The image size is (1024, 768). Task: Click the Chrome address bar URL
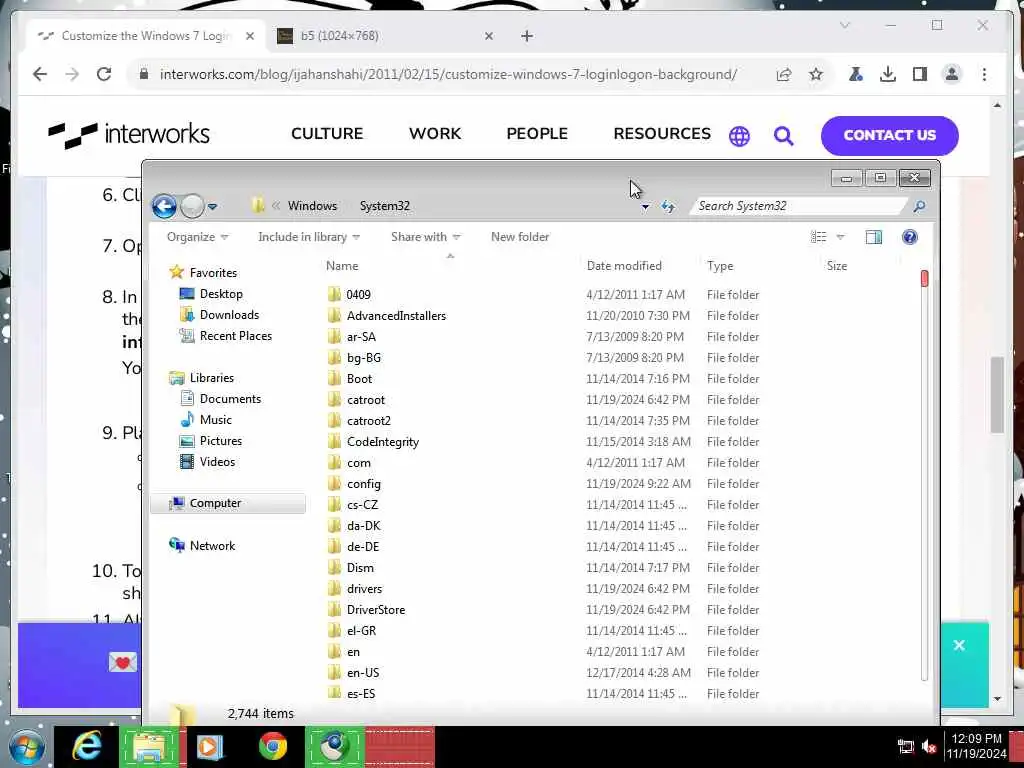(448, 74)
